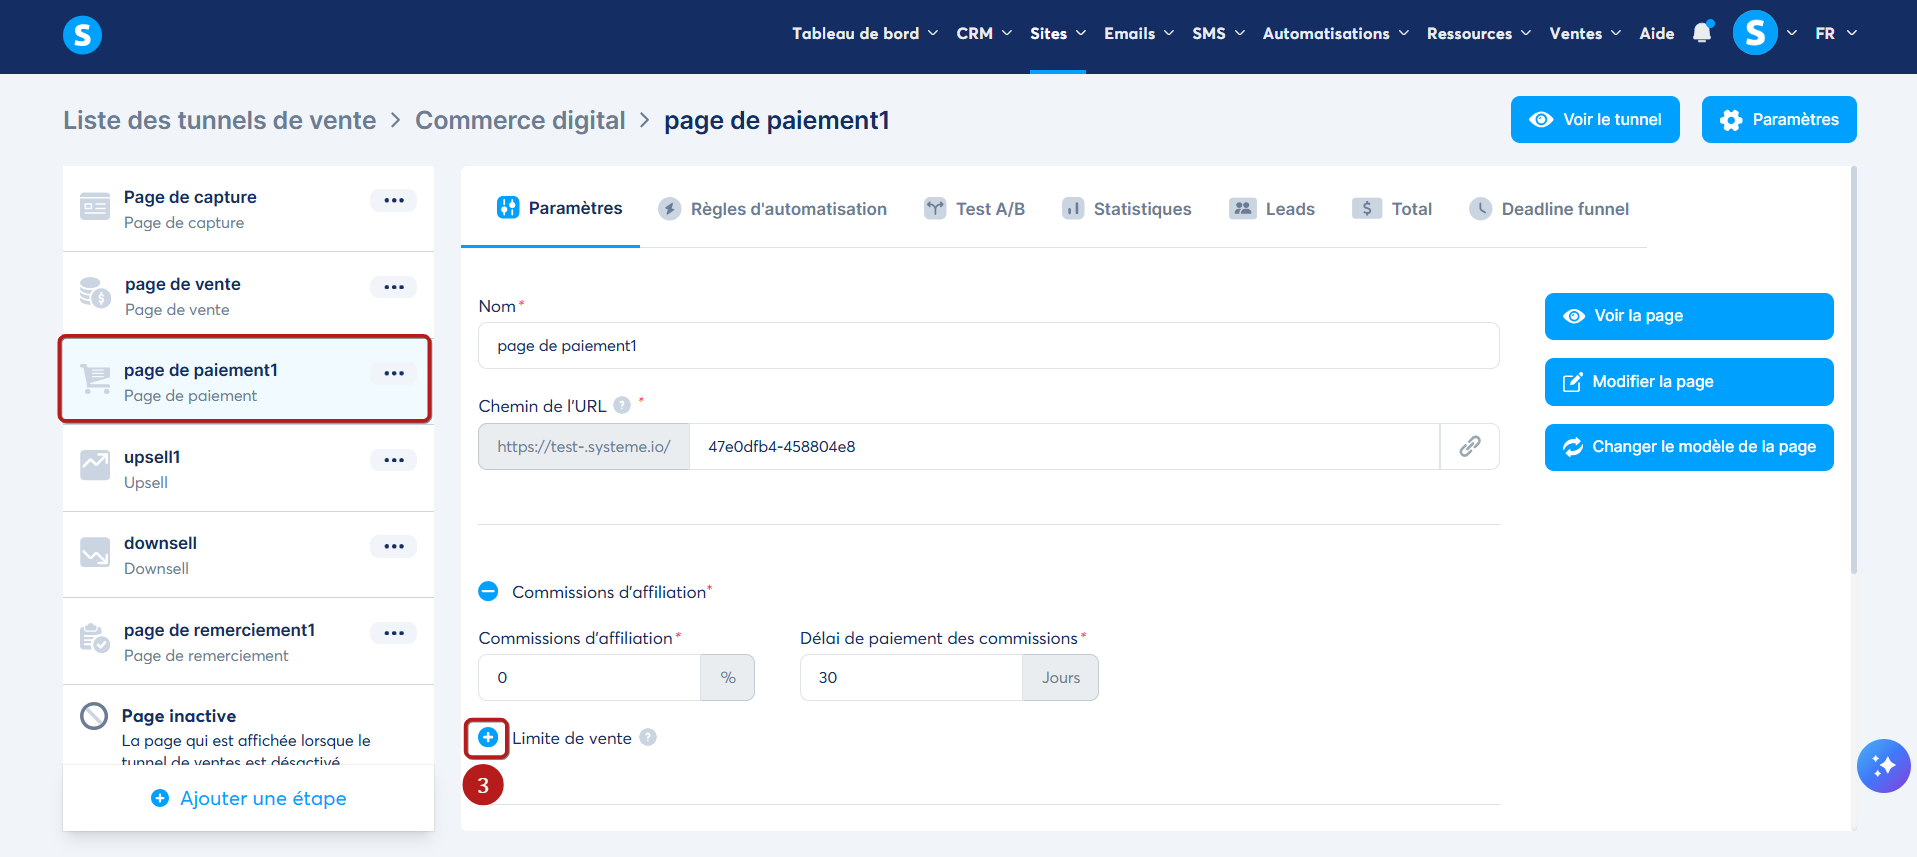
Task: Click the Voir le tunnel button
Action: [1595, 119]
